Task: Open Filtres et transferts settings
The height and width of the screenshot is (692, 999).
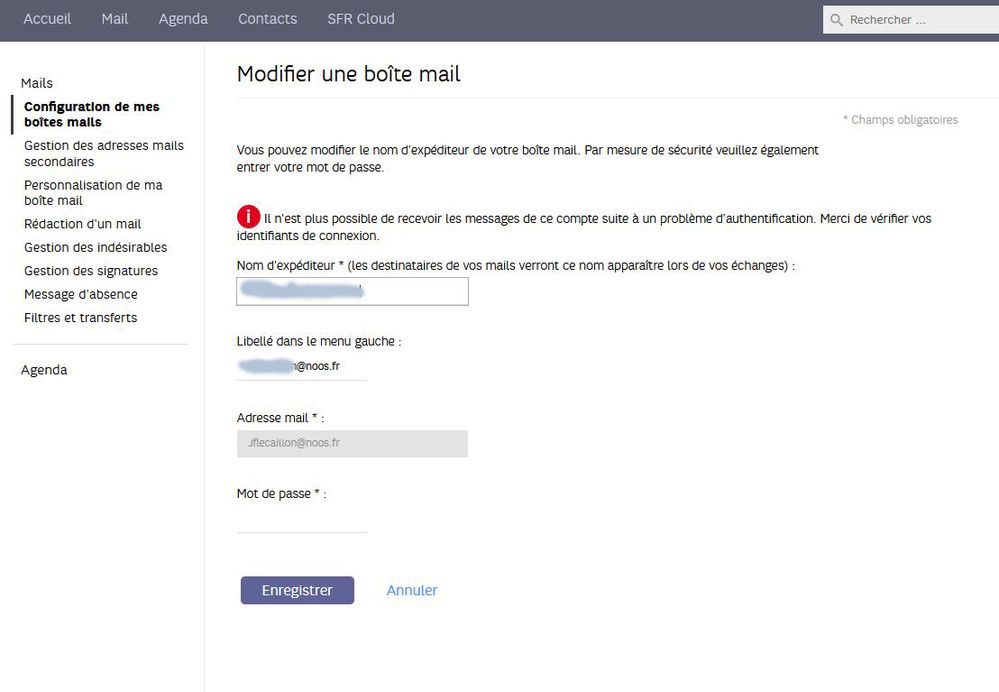Action: [81, 317]
